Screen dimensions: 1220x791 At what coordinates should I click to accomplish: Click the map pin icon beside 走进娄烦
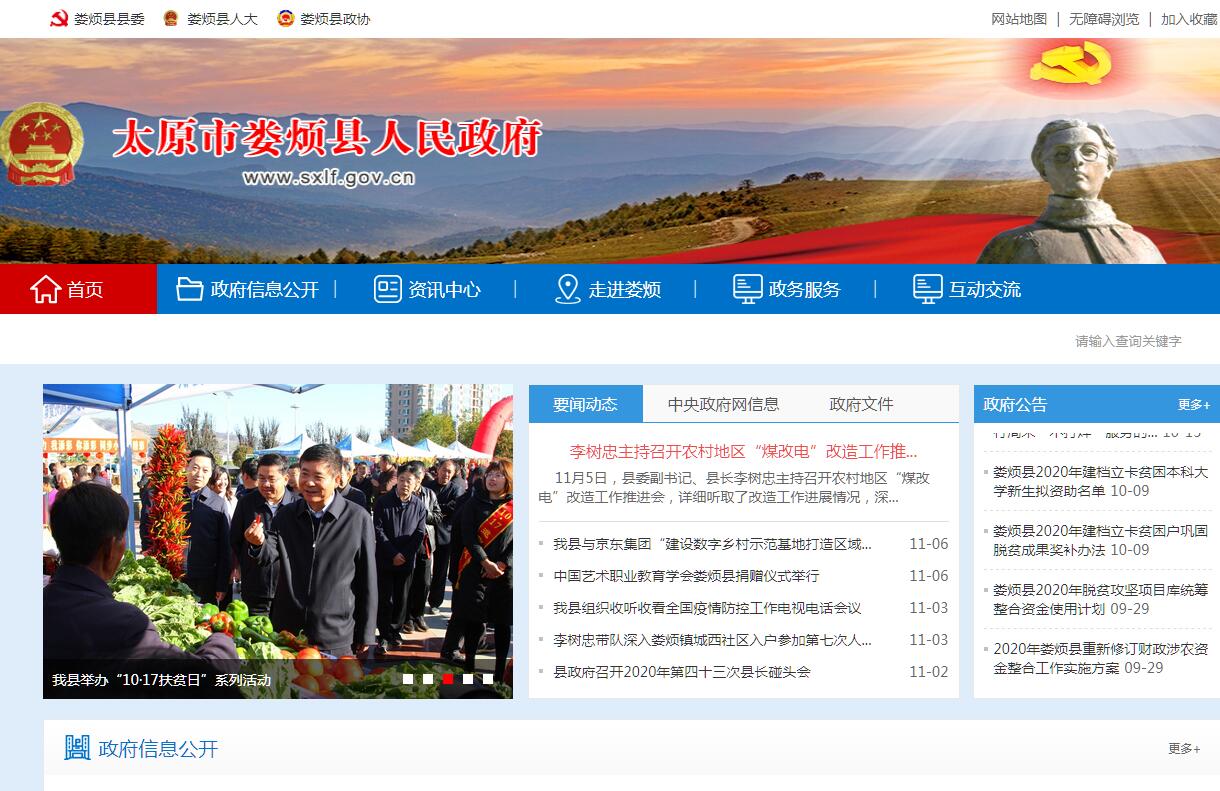click(567, 290)
